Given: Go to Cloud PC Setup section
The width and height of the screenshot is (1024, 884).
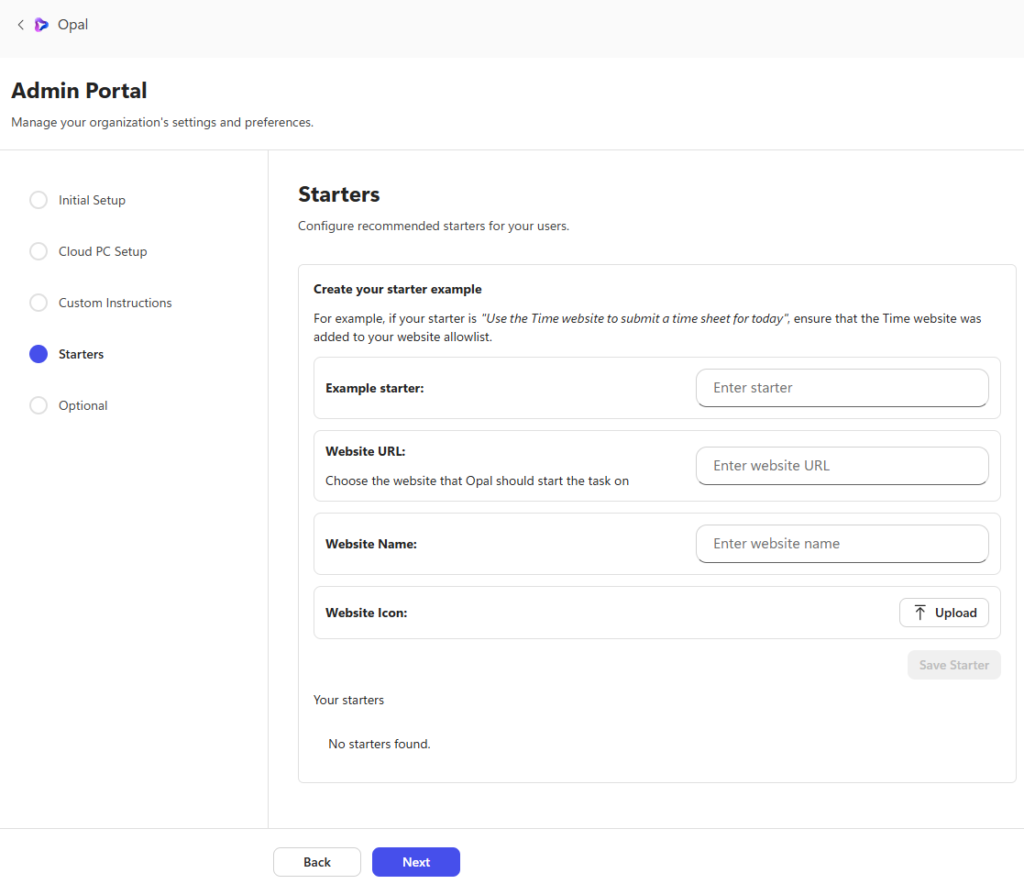Looking at the screenshot, I should pyautogui.click(x=103, y=251).
